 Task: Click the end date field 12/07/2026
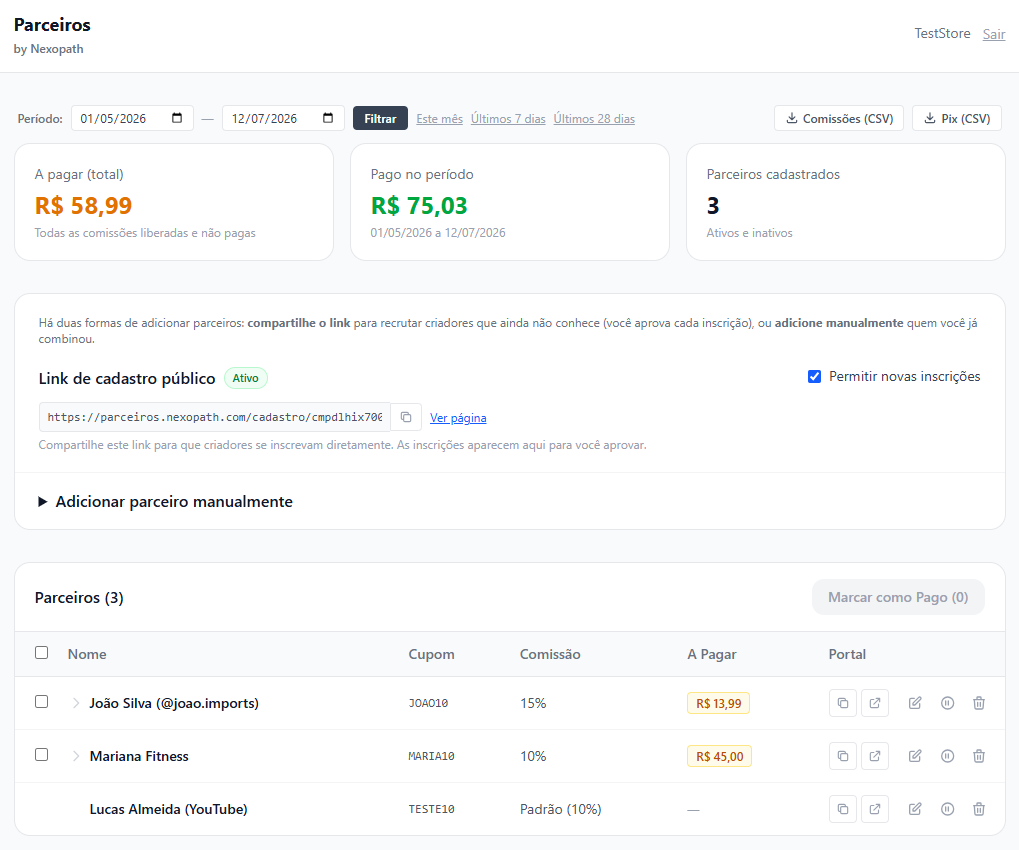(283, 118)
